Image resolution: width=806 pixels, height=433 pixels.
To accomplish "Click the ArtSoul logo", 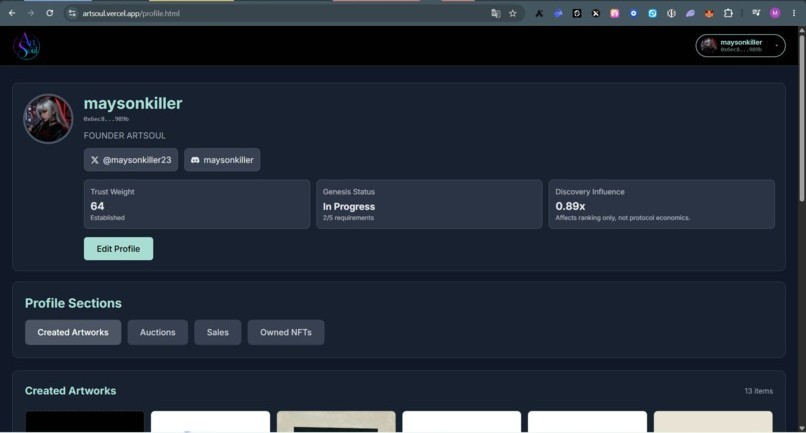I will [26, 46].
